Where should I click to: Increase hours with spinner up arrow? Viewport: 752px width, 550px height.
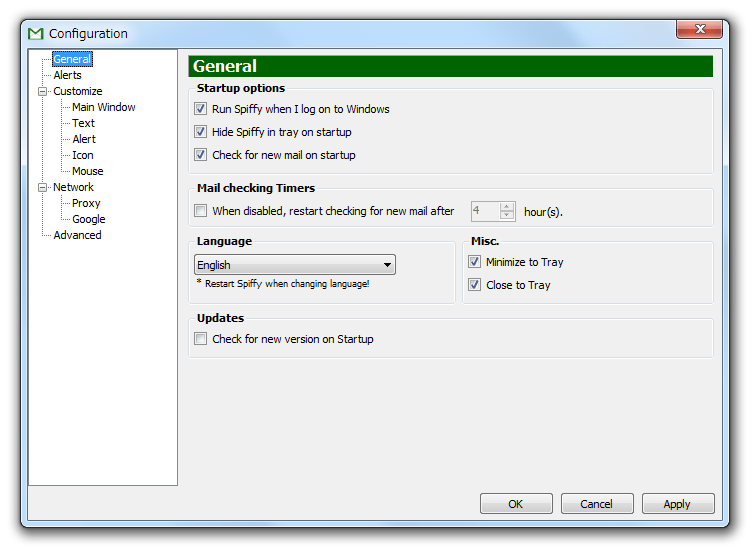(506, 207)
